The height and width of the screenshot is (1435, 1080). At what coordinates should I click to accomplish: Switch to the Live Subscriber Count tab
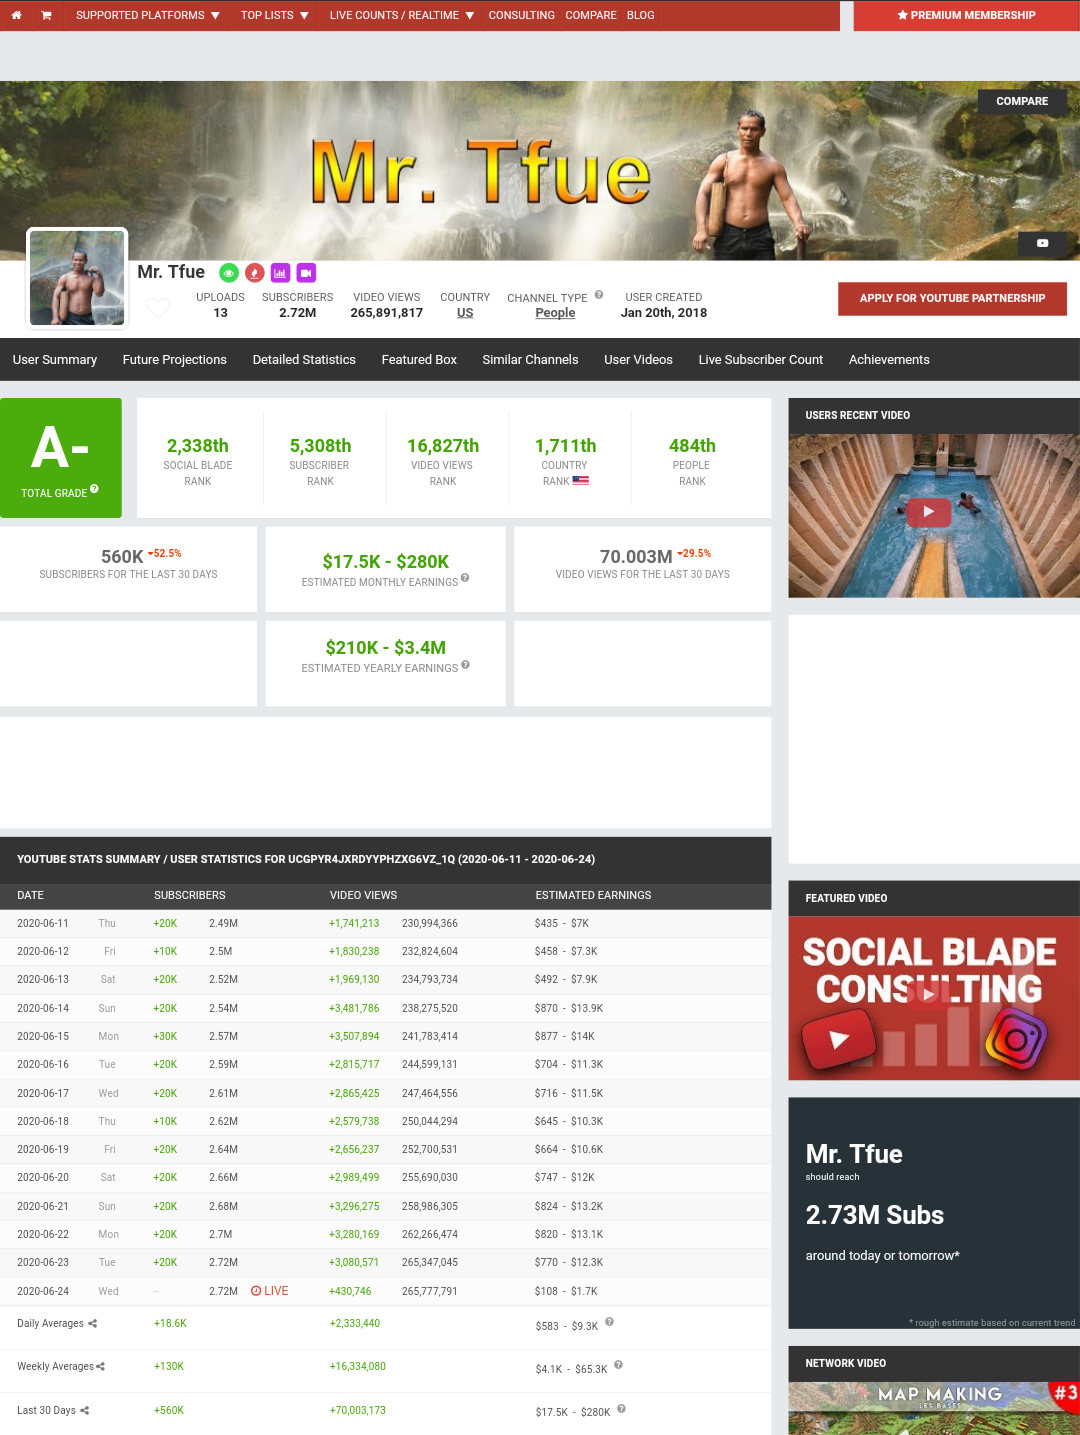(761, 360)
